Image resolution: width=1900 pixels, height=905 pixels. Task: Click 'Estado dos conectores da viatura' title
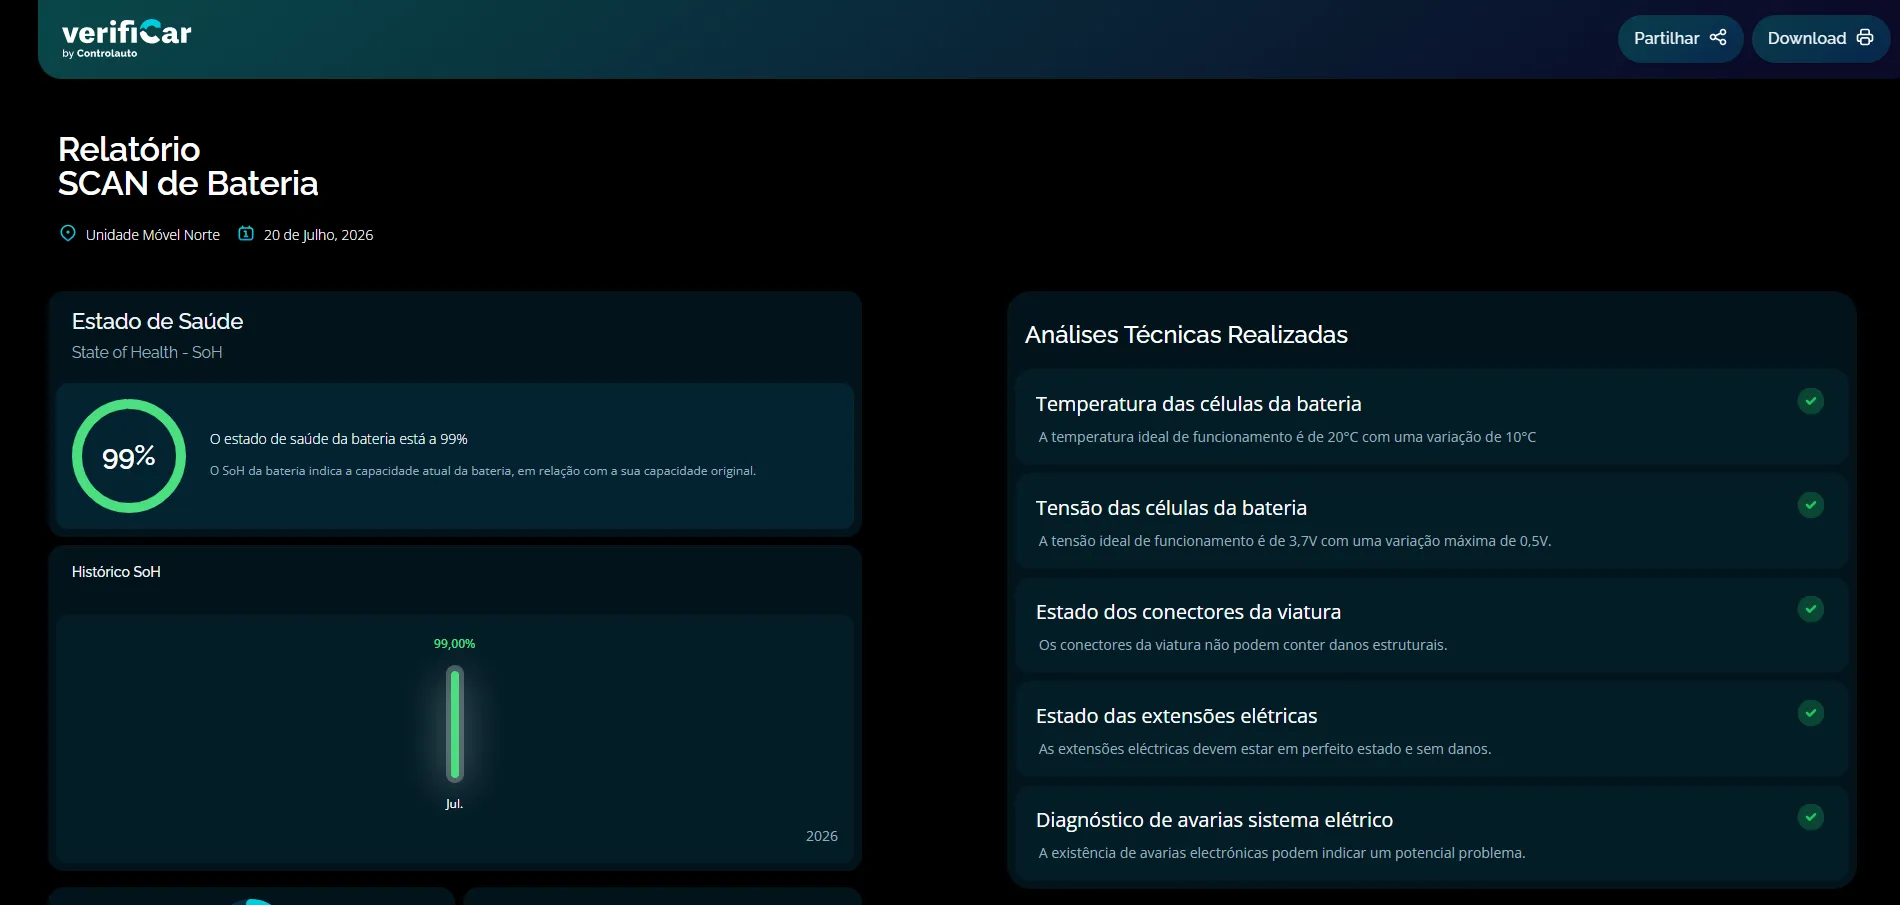tap(1188, 612)
